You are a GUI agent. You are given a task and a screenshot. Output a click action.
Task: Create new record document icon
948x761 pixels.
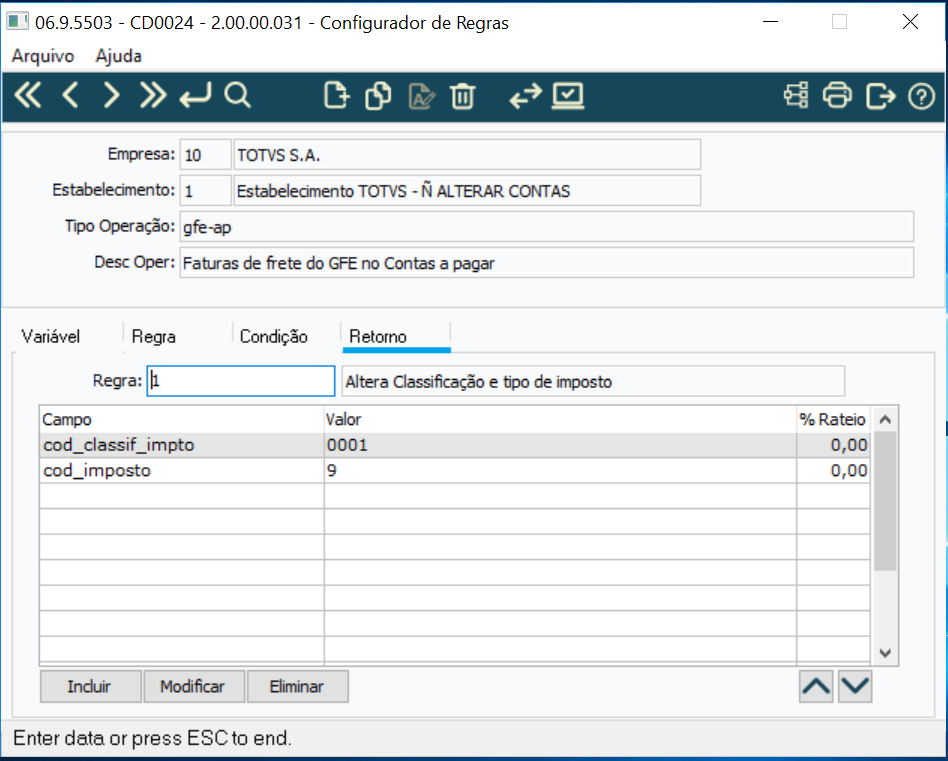tap(336, 96)
